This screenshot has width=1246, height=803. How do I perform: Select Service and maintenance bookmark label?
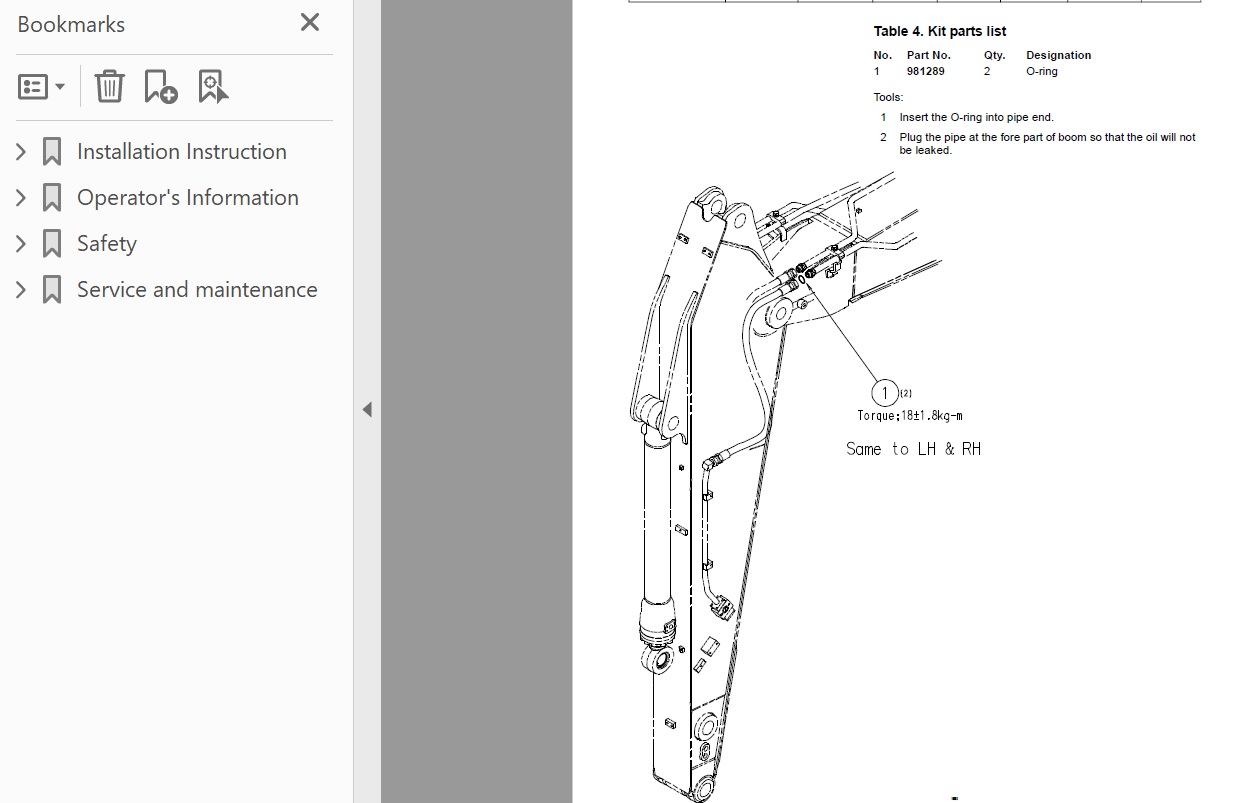[x=197, y=290]
